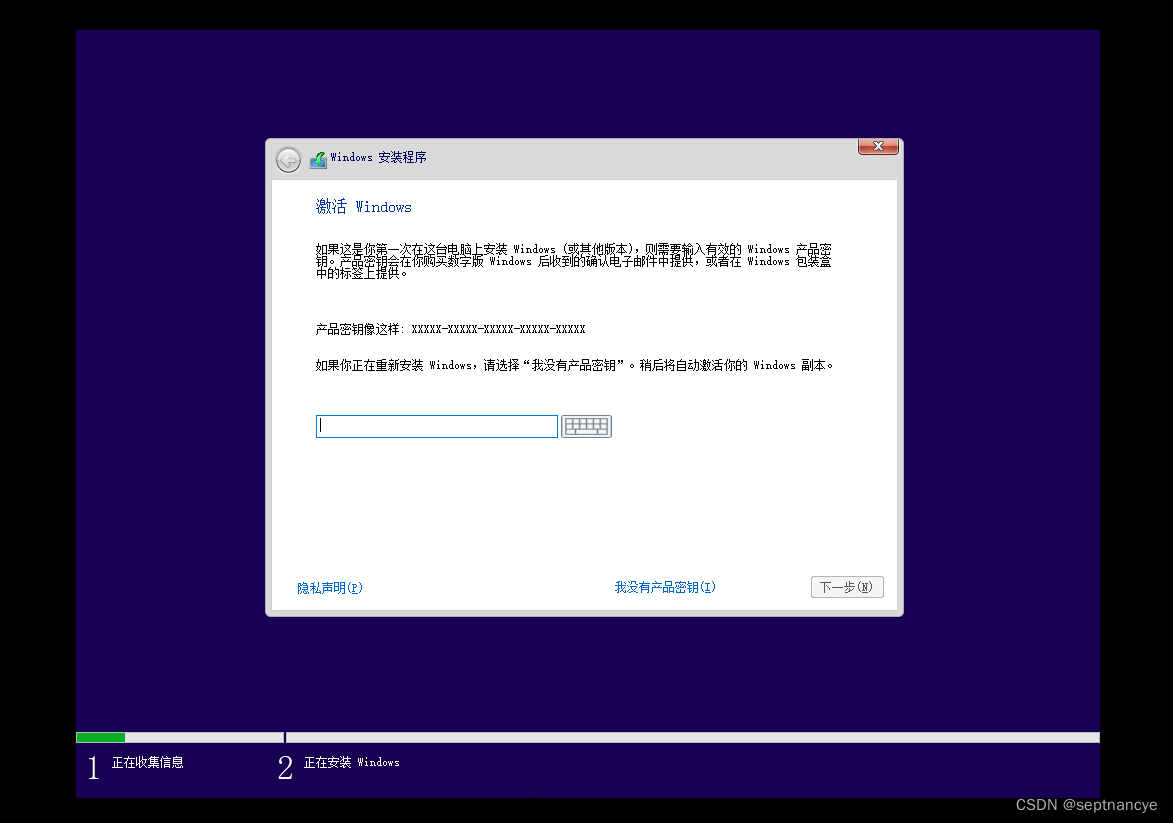Image resolution: width=1173 pixels, height=823 pixels.
Task: Click the 正在安装 Windows step label
Action: coord(352,762)
